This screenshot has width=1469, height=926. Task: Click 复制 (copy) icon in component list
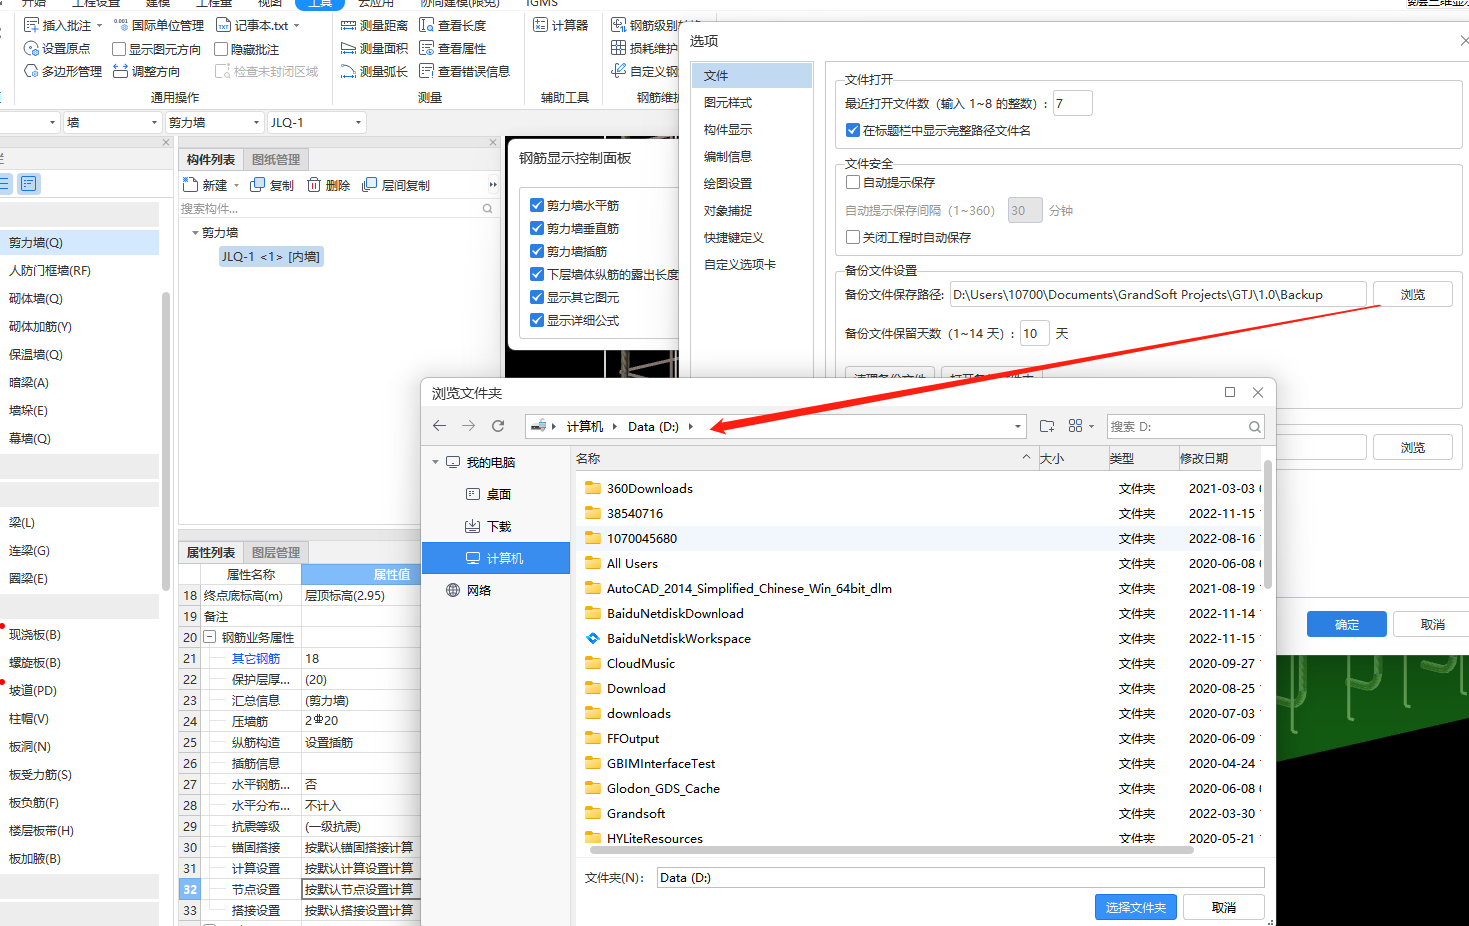pyautogui.click(x=258, y=185)
